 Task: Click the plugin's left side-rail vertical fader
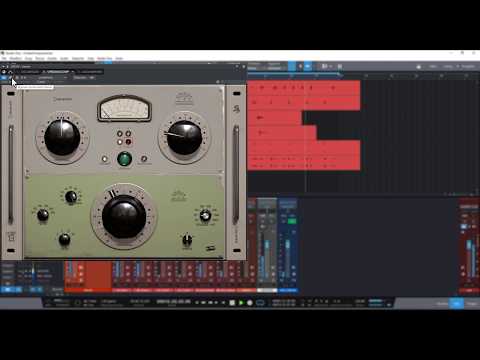[11, 174]
